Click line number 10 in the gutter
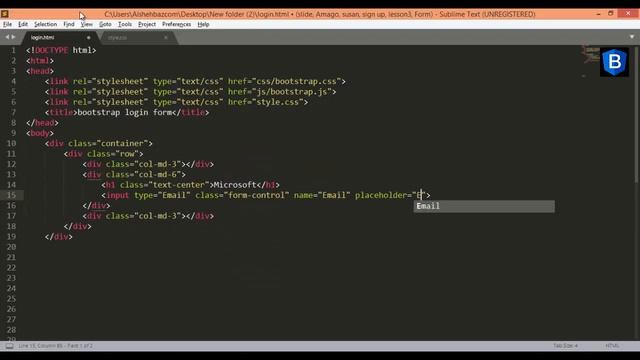The height and width of the screenshot is (360, 640). 11,143
